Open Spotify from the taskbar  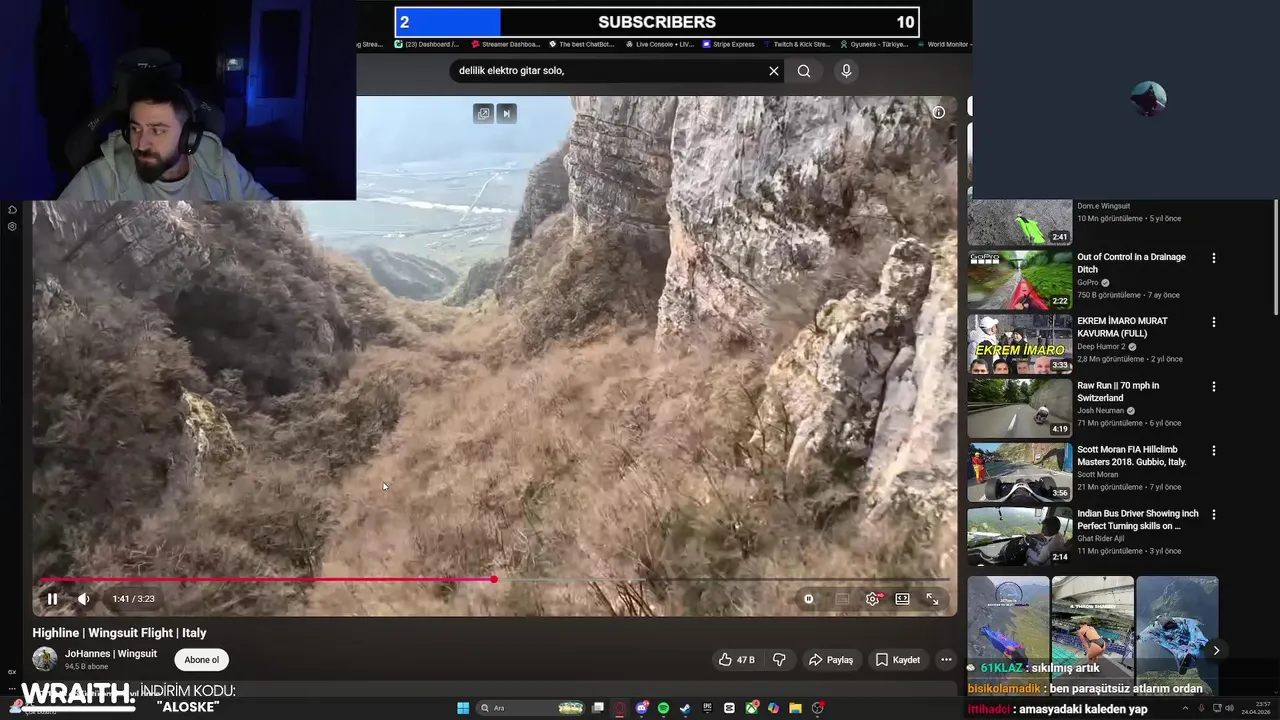pos(663,708)
